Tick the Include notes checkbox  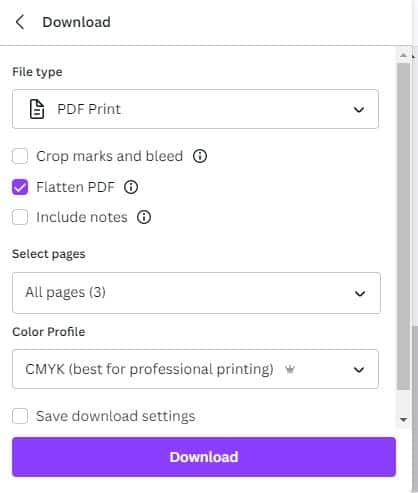[20, 217]
